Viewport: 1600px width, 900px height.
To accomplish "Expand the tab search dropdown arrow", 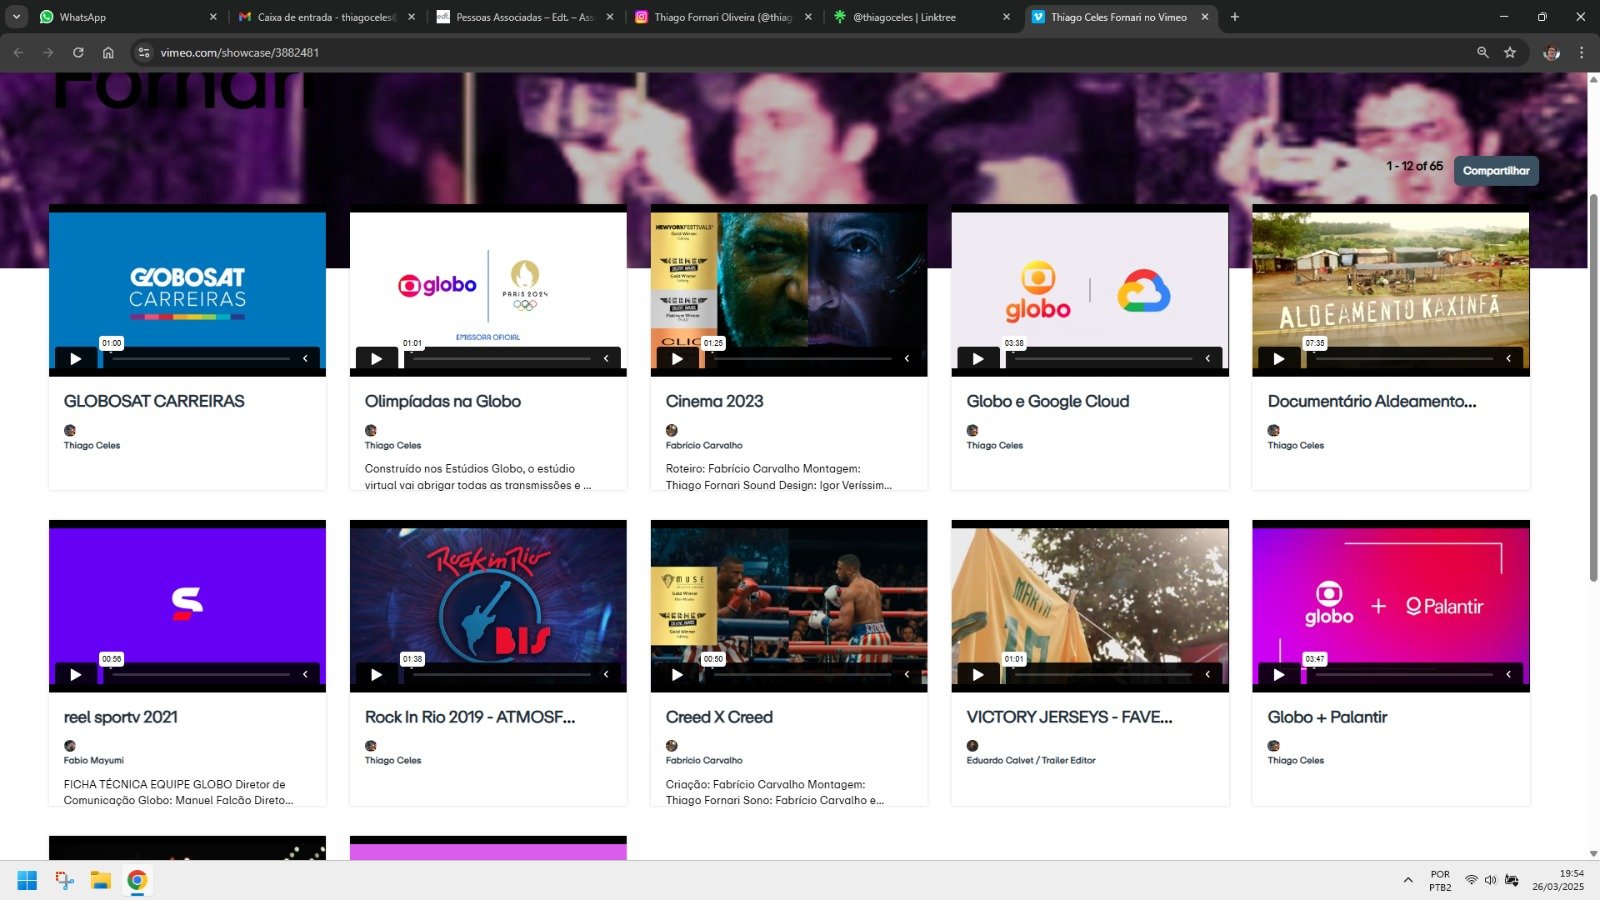I will [x=16, y=17].
